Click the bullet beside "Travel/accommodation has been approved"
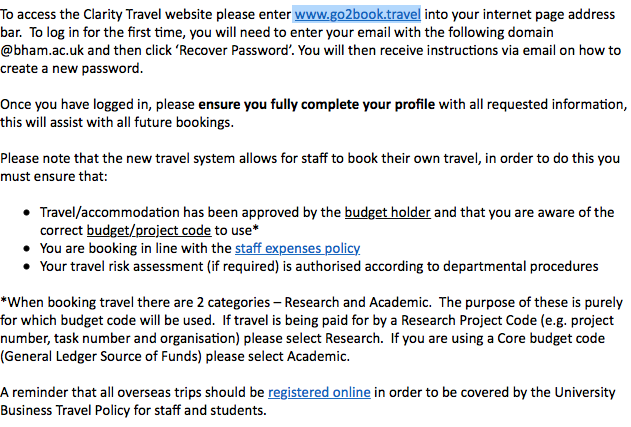Image resolution: width=631 pixels, height=427 pixels. (x=25, y=213)
